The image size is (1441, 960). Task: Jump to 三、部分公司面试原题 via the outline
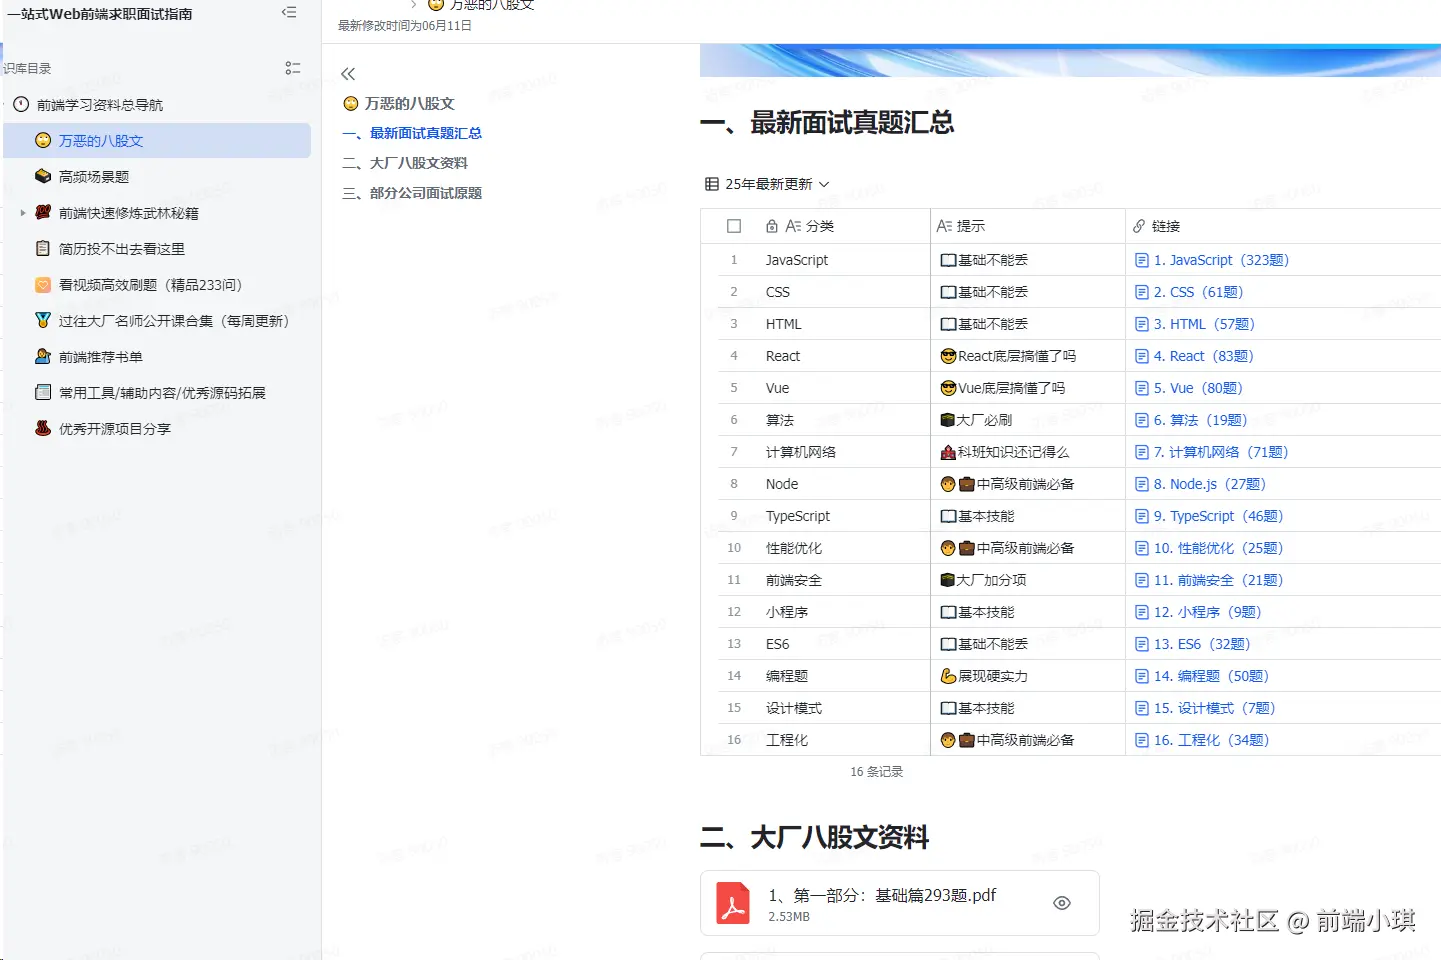[412, 192]
